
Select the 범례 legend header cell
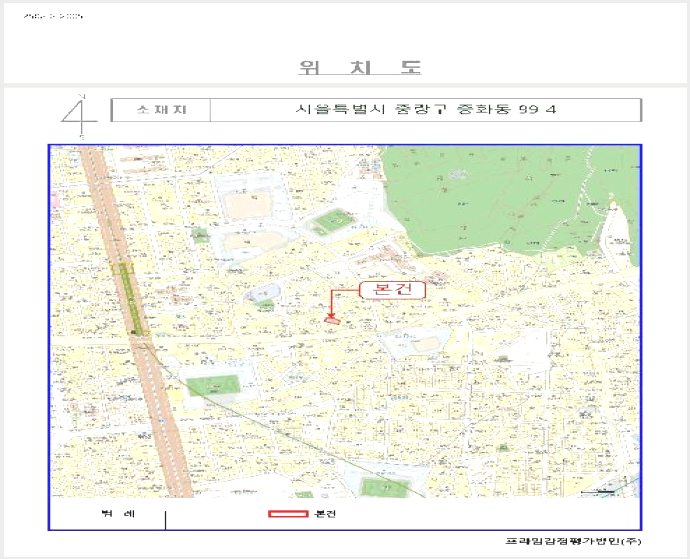(118, 514)
